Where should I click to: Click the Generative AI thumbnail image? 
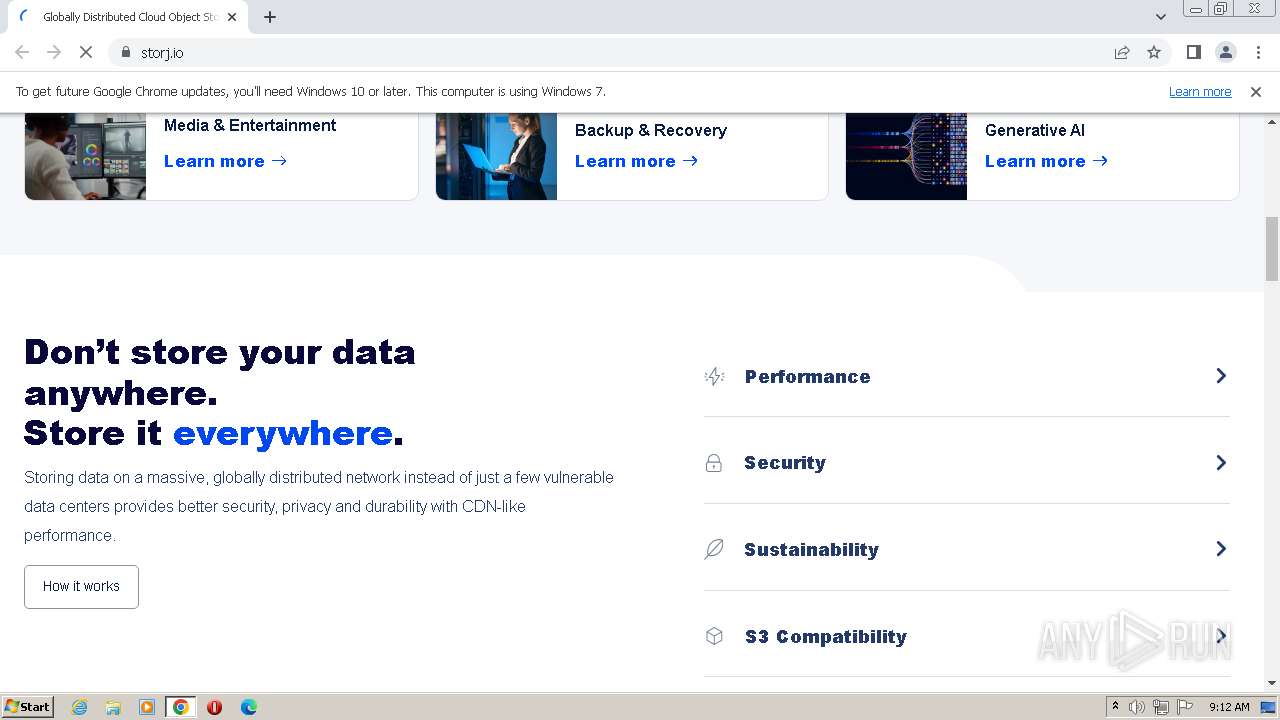906,156
